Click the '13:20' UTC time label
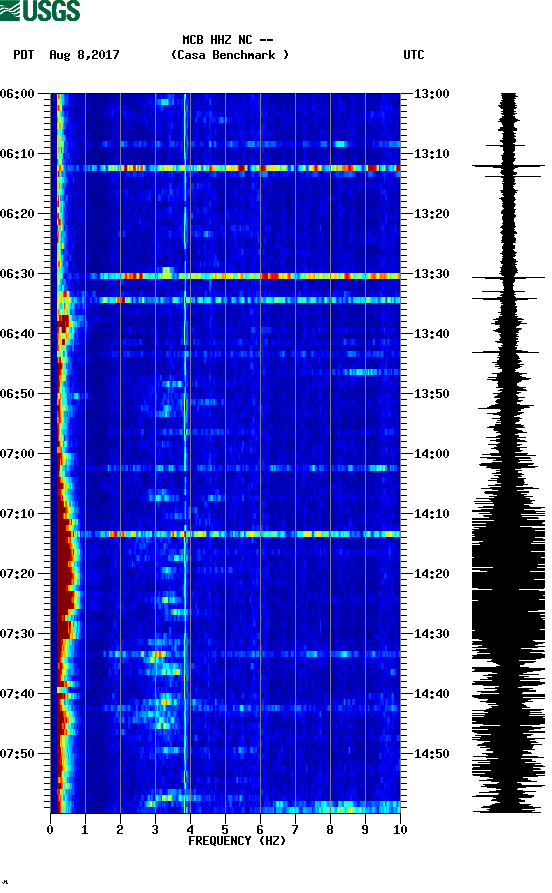 coord(431,214)
